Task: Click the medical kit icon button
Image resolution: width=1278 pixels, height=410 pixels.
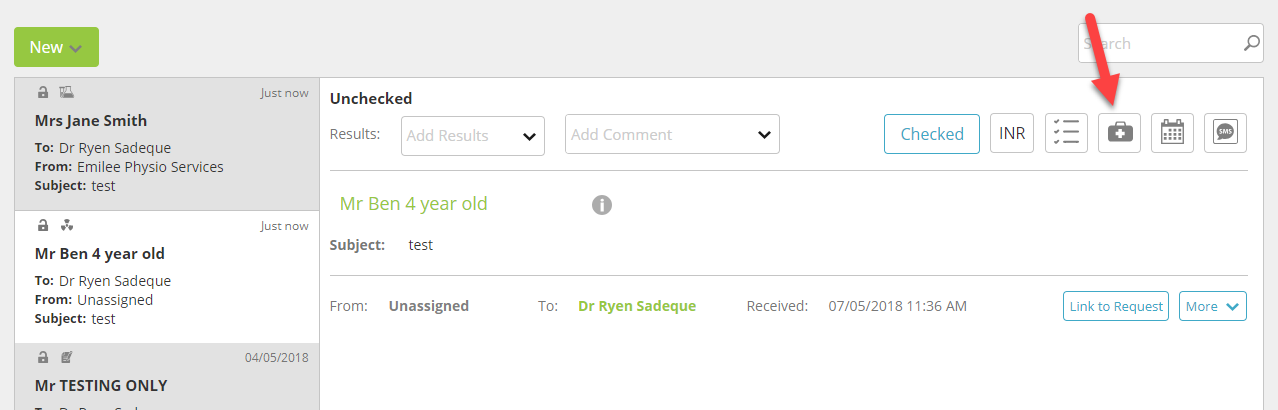Action: pyautogui.click(x=1119, y=133)
